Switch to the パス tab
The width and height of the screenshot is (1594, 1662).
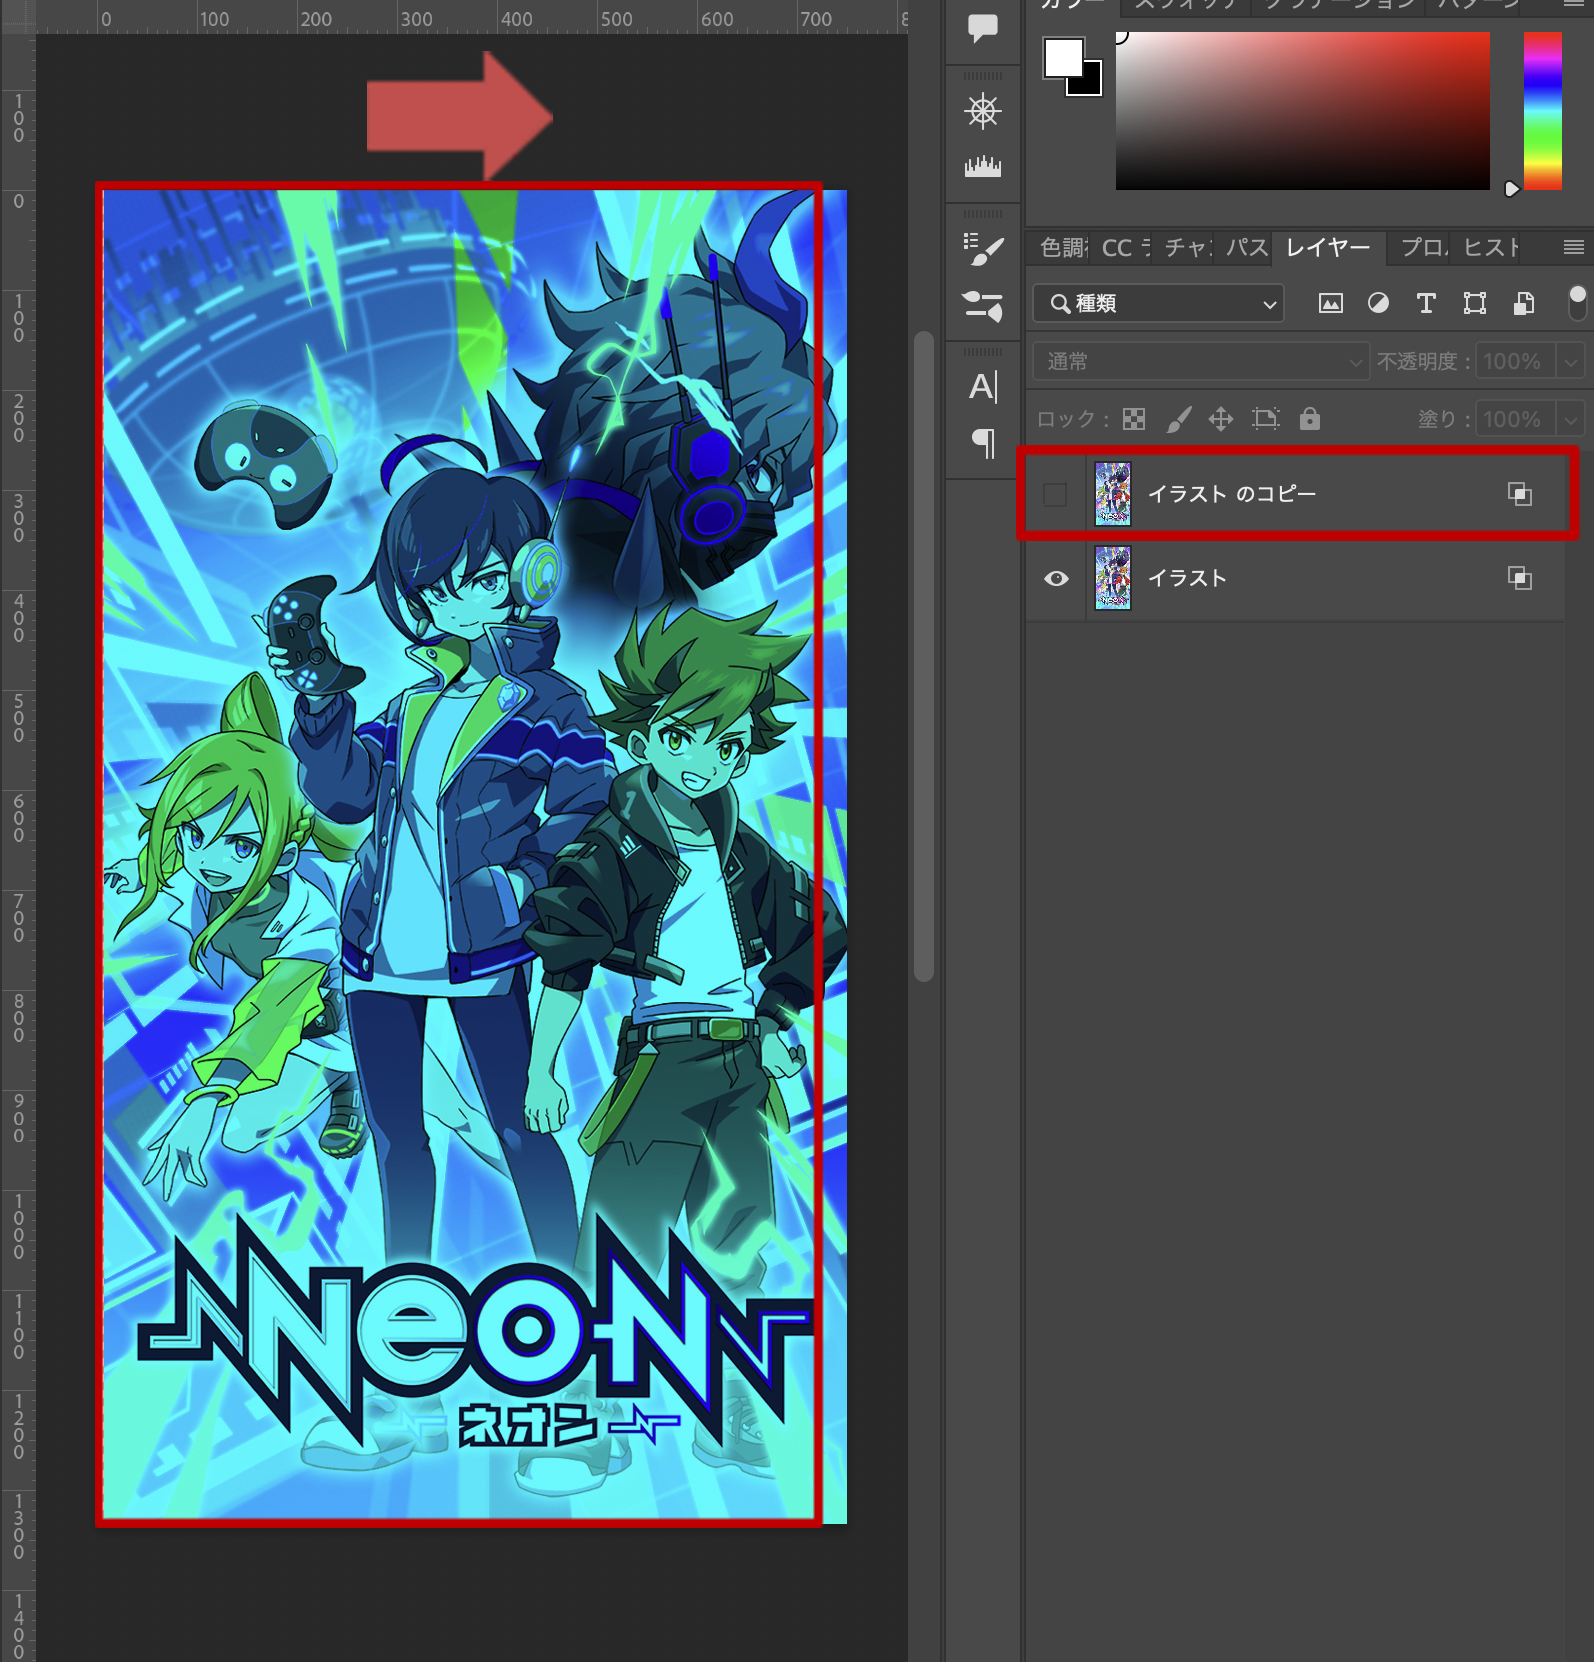1246,247
